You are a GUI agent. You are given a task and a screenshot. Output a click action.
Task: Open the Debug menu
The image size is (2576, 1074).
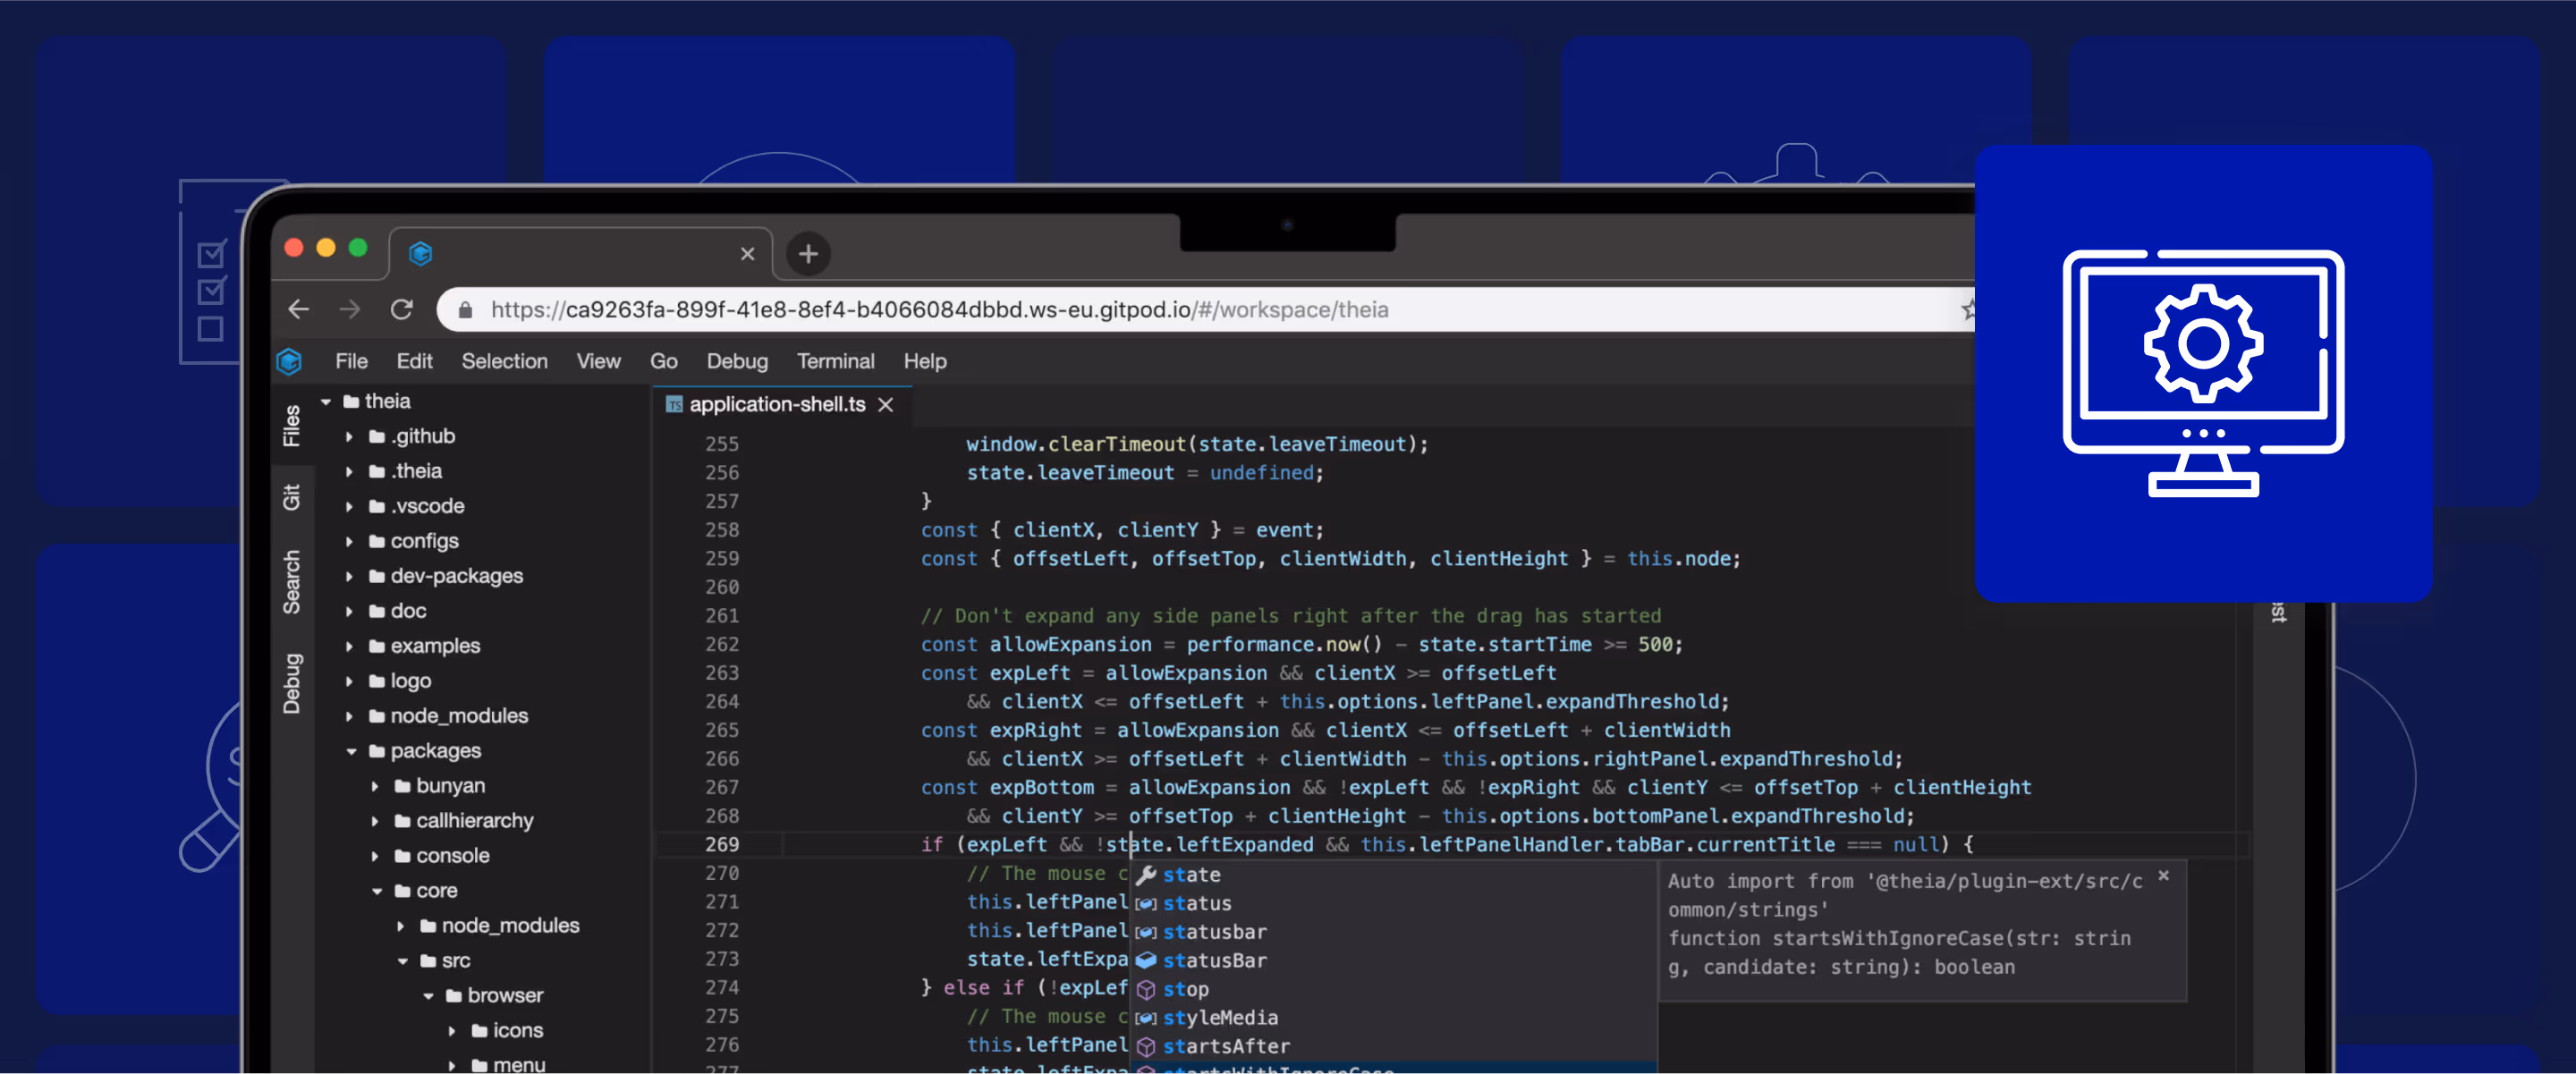click(737, 361)
